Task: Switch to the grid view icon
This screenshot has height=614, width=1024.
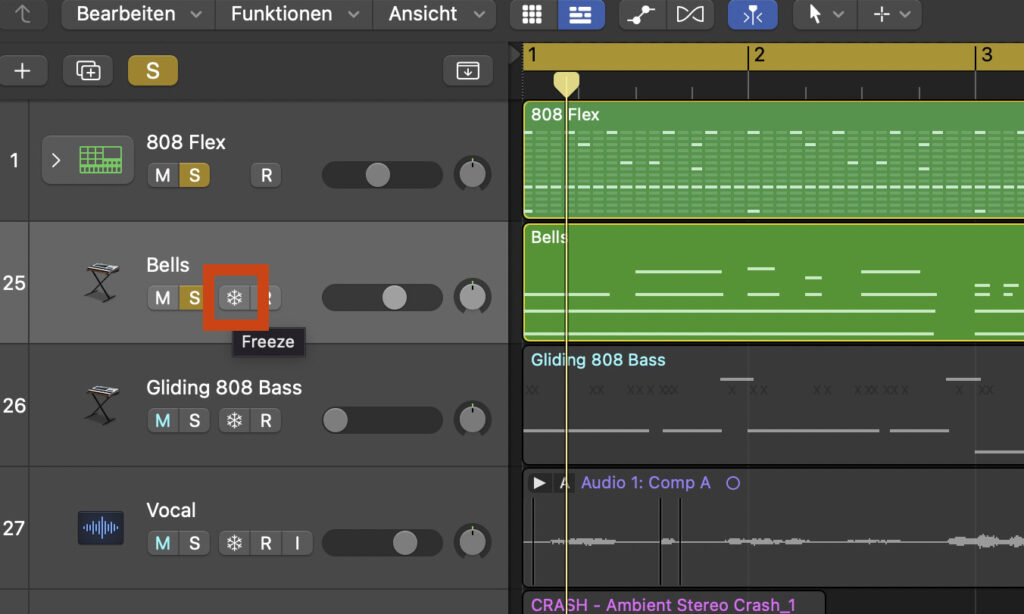Action: 532,14
